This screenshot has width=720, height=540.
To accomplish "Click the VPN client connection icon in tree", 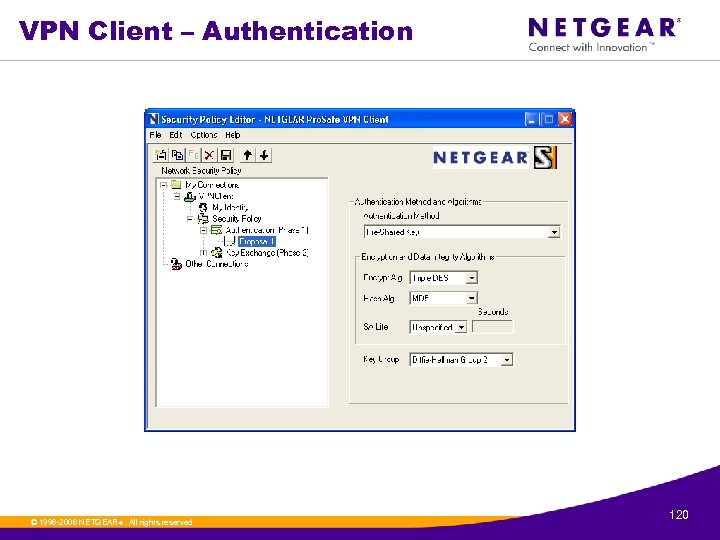I will (190, 197).
